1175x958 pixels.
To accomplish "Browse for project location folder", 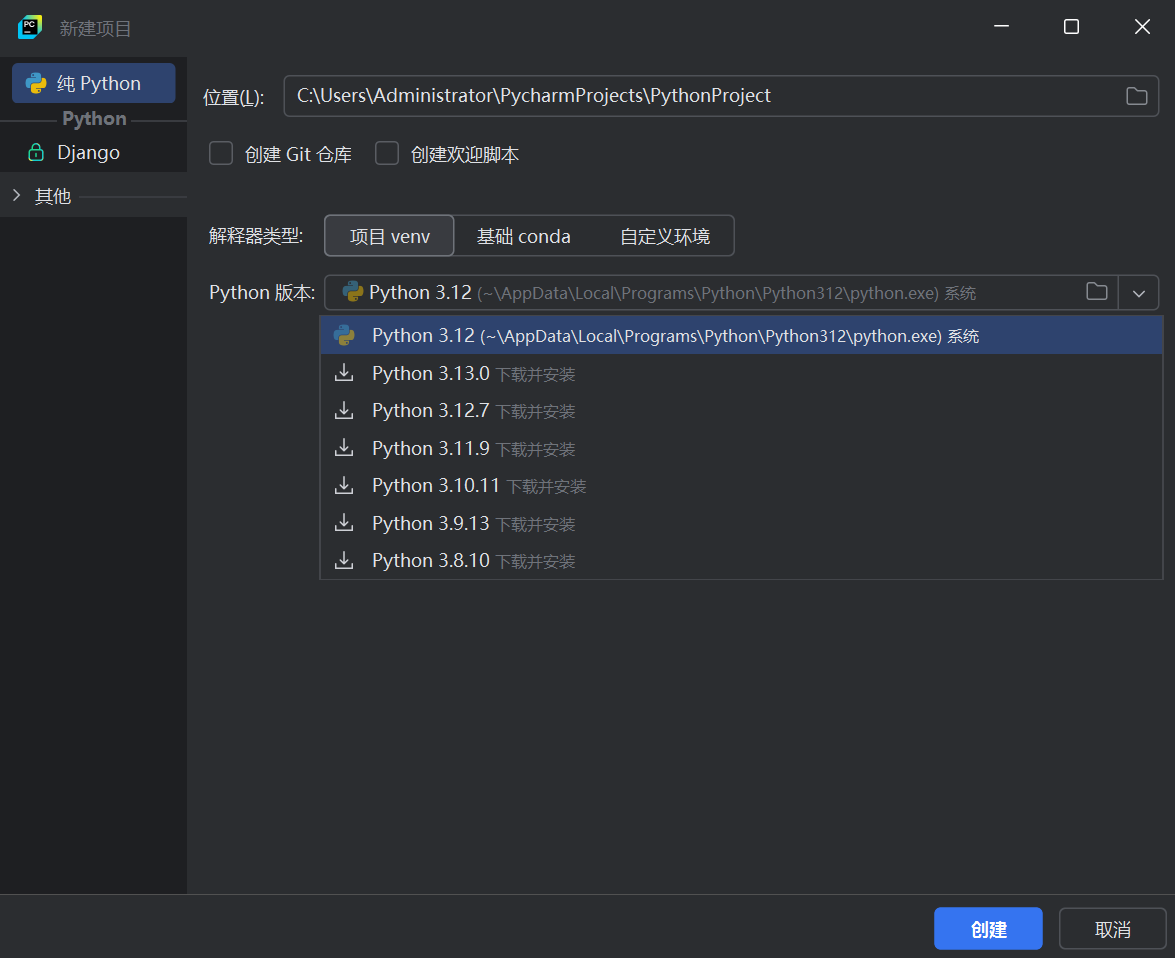I will [x=1136, y=96].
